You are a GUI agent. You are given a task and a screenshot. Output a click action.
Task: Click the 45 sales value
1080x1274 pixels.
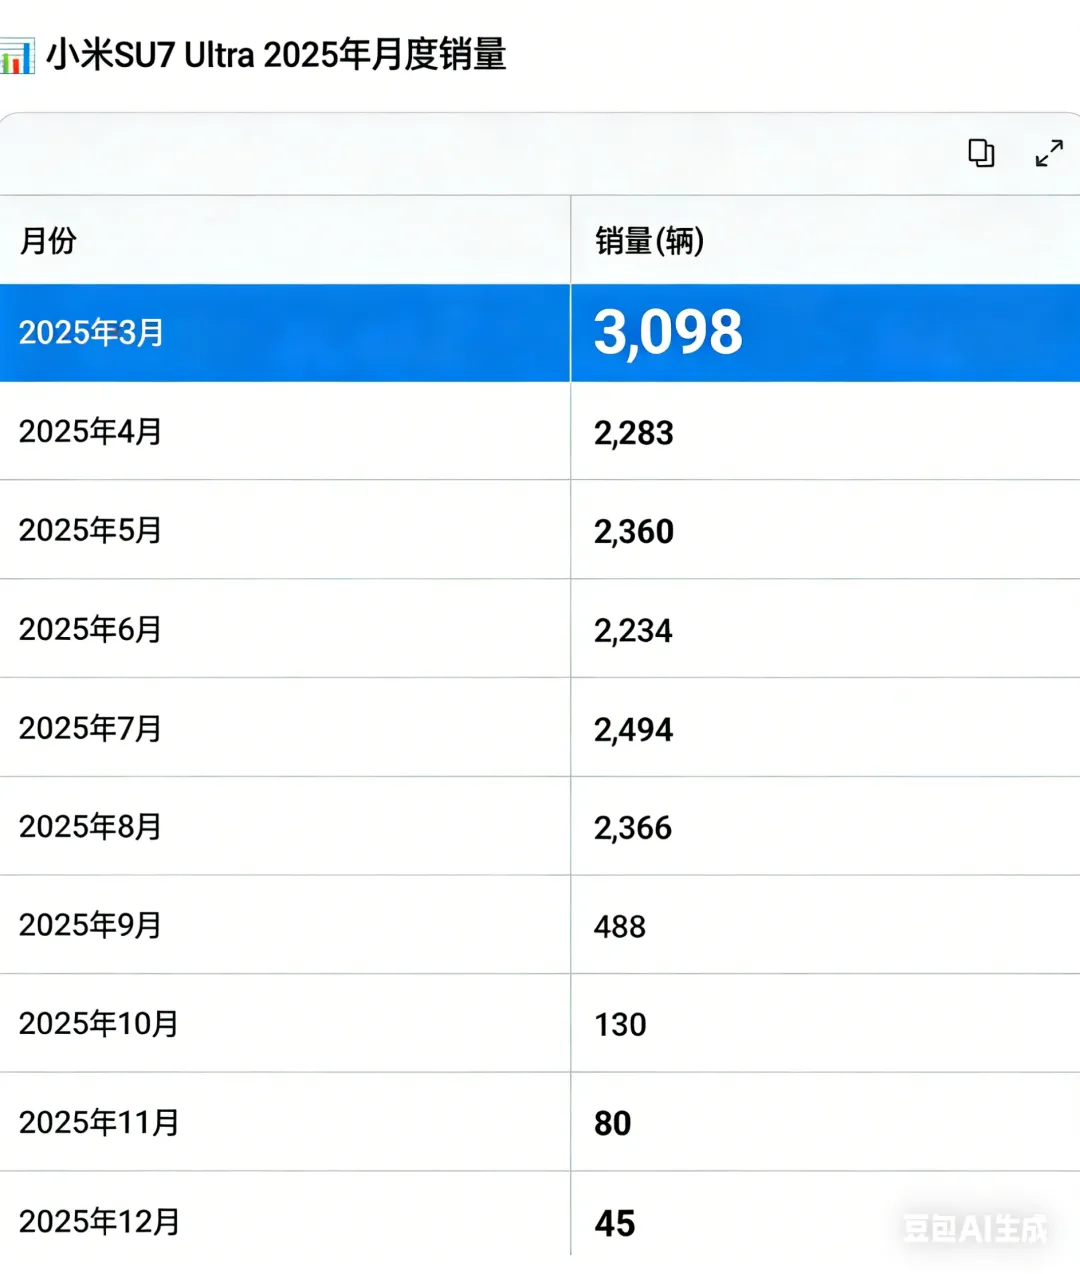coord(615,1224)
